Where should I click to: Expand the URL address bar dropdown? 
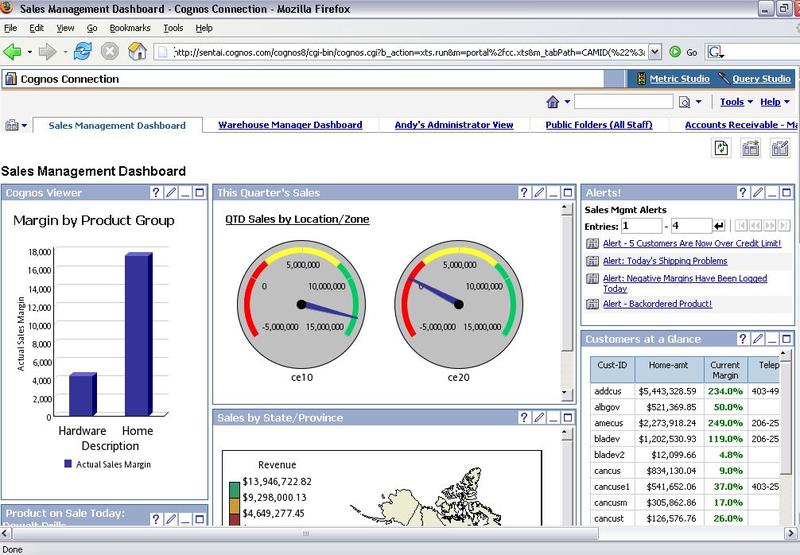tap(656, 52)
